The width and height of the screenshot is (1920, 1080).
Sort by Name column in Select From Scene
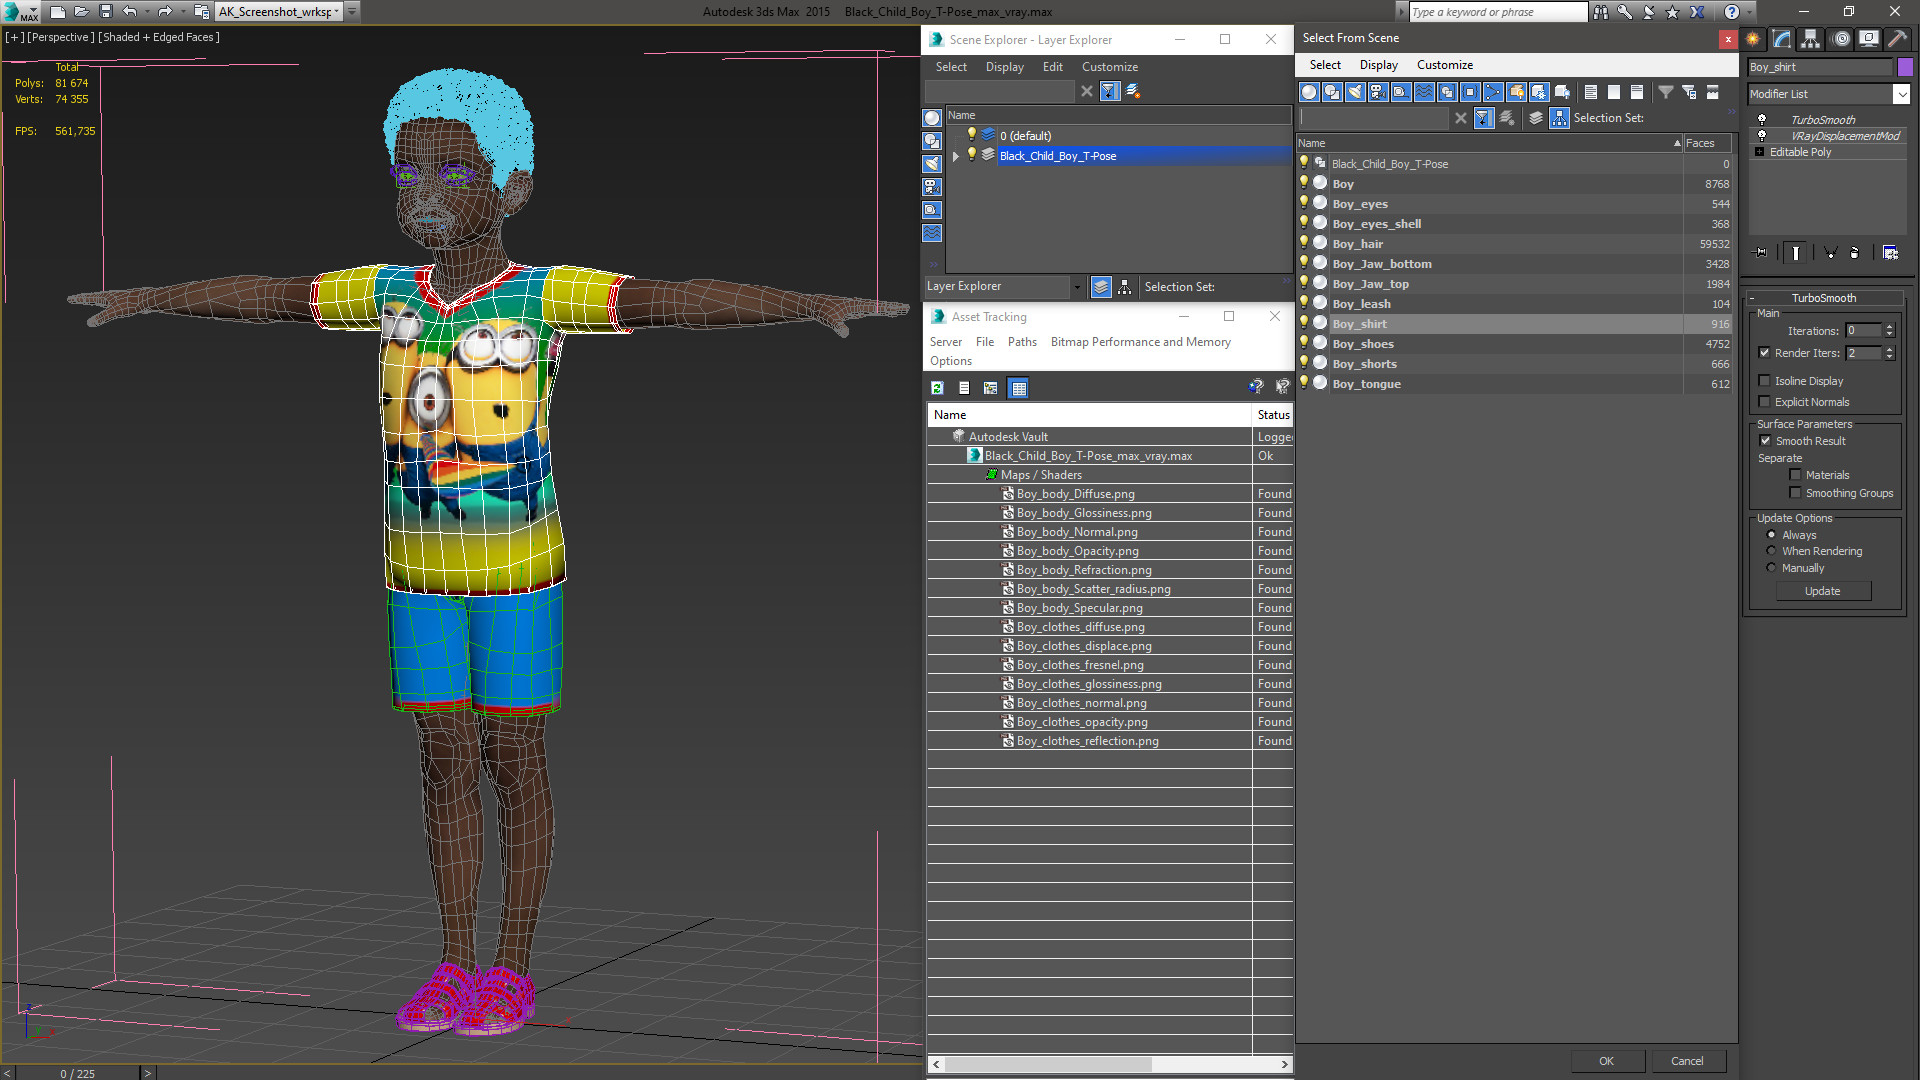tap(1489, 143)
